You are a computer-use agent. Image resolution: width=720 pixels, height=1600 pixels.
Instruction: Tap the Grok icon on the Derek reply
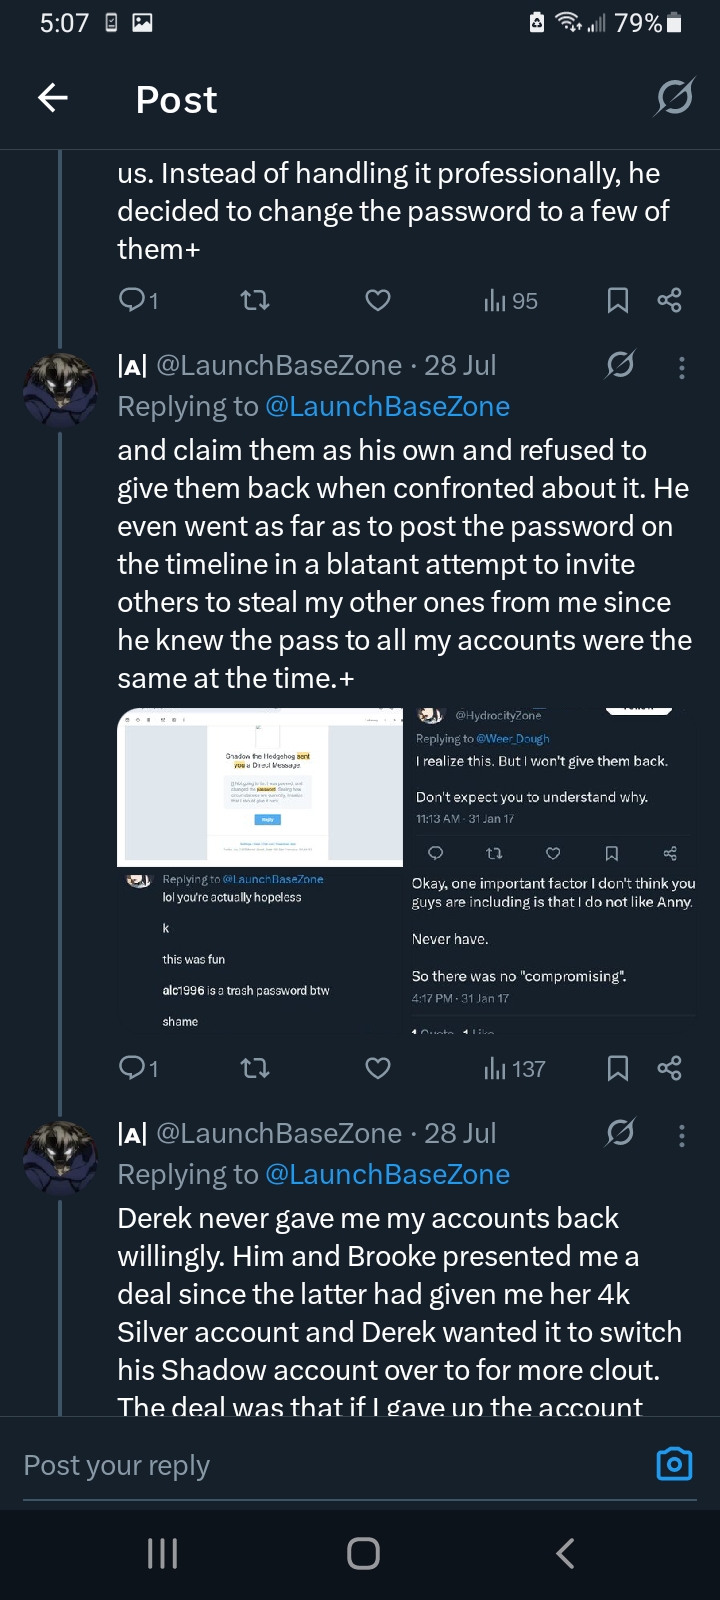pos(620,1133)
